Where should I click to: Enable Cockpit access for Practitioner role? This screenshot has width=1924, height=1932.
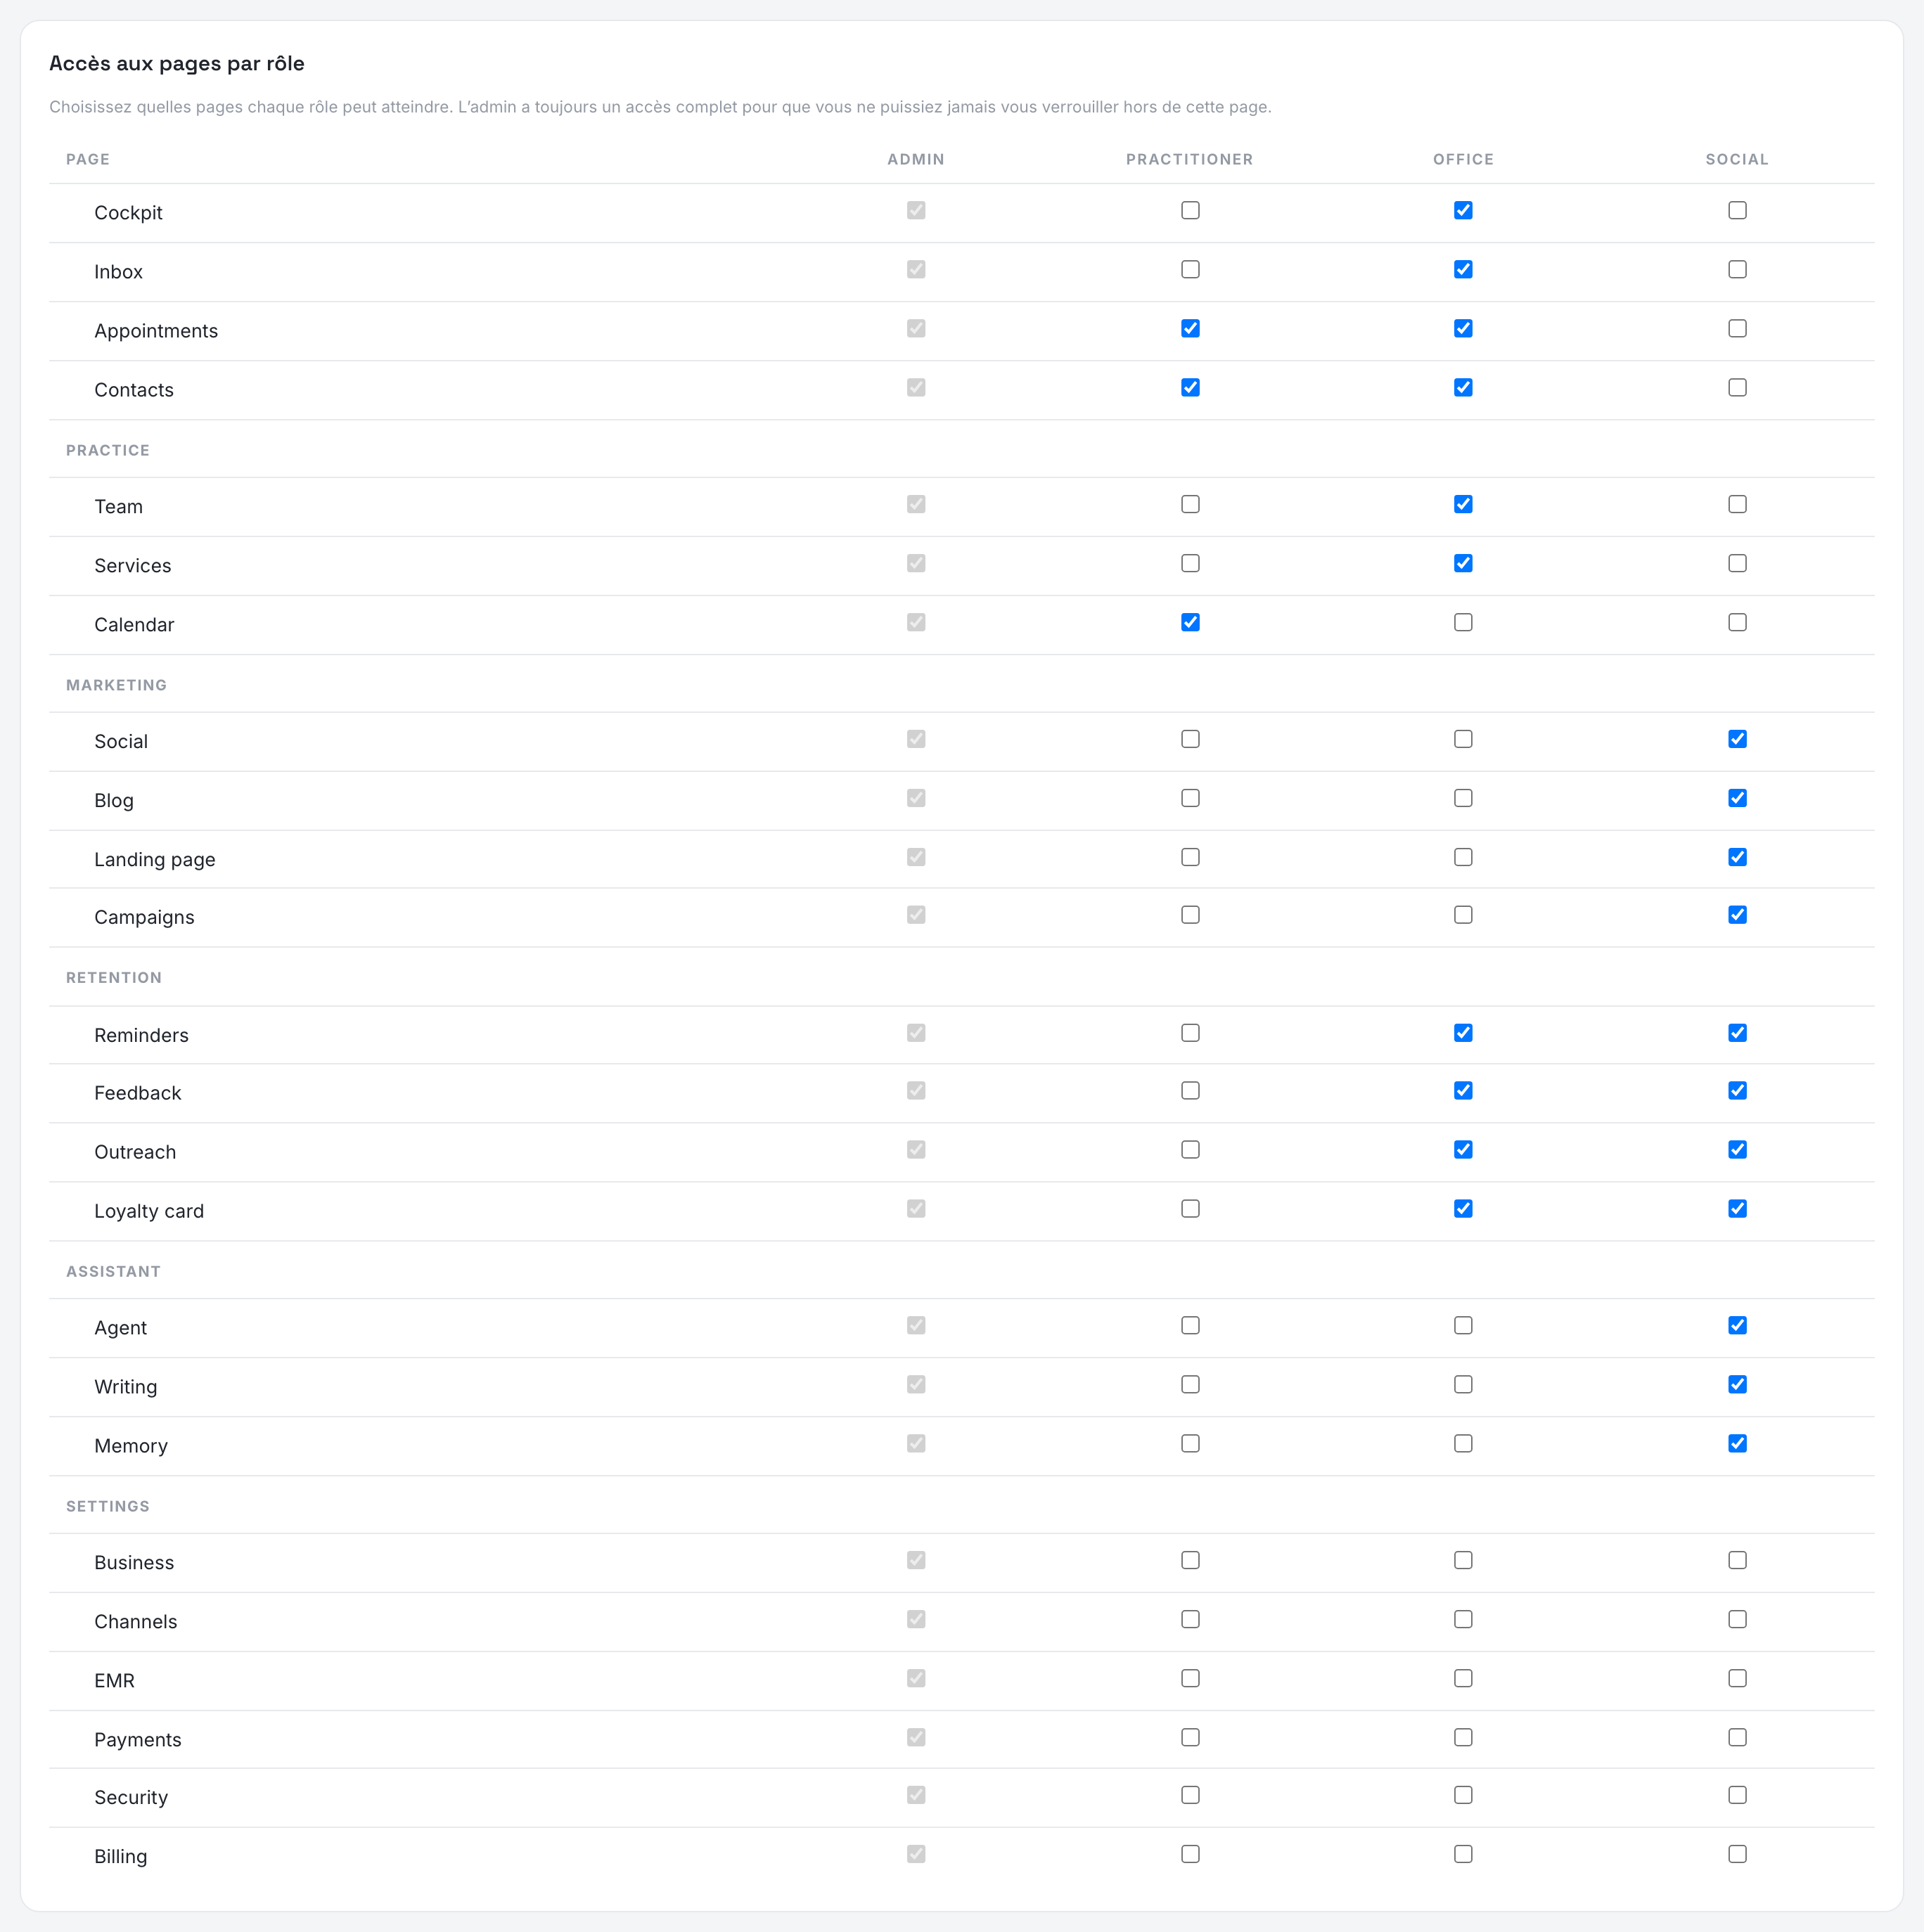[x=1190, y=210]
